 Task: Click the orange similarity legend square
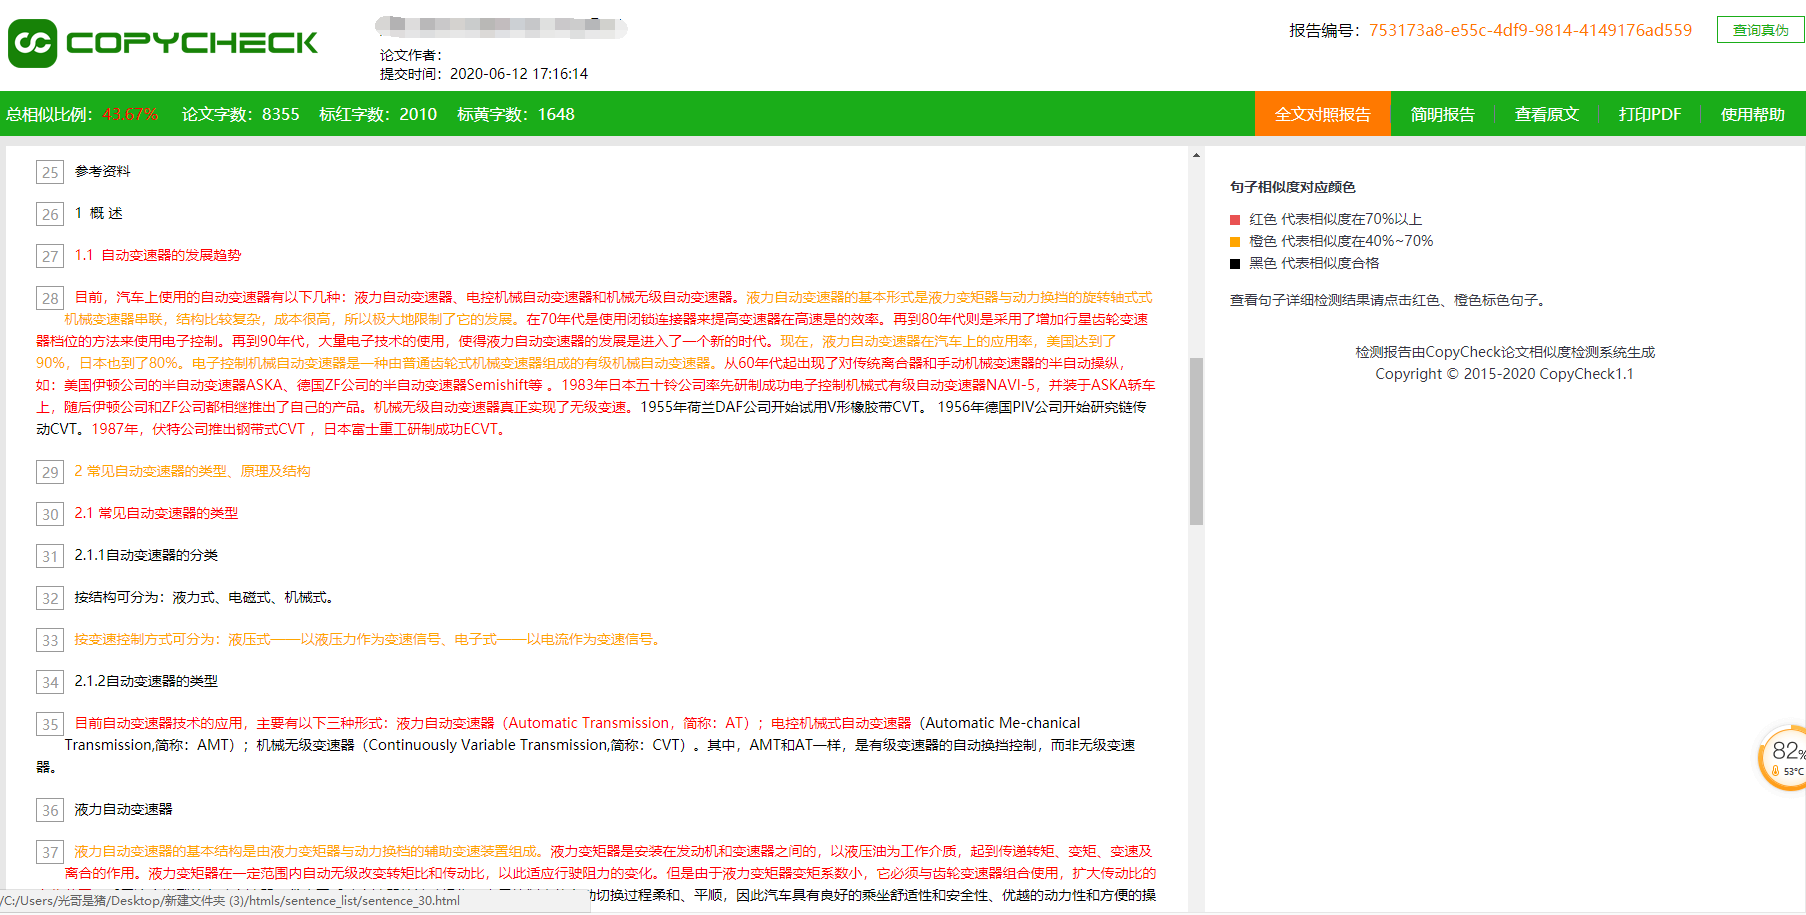pos(1235,242)
